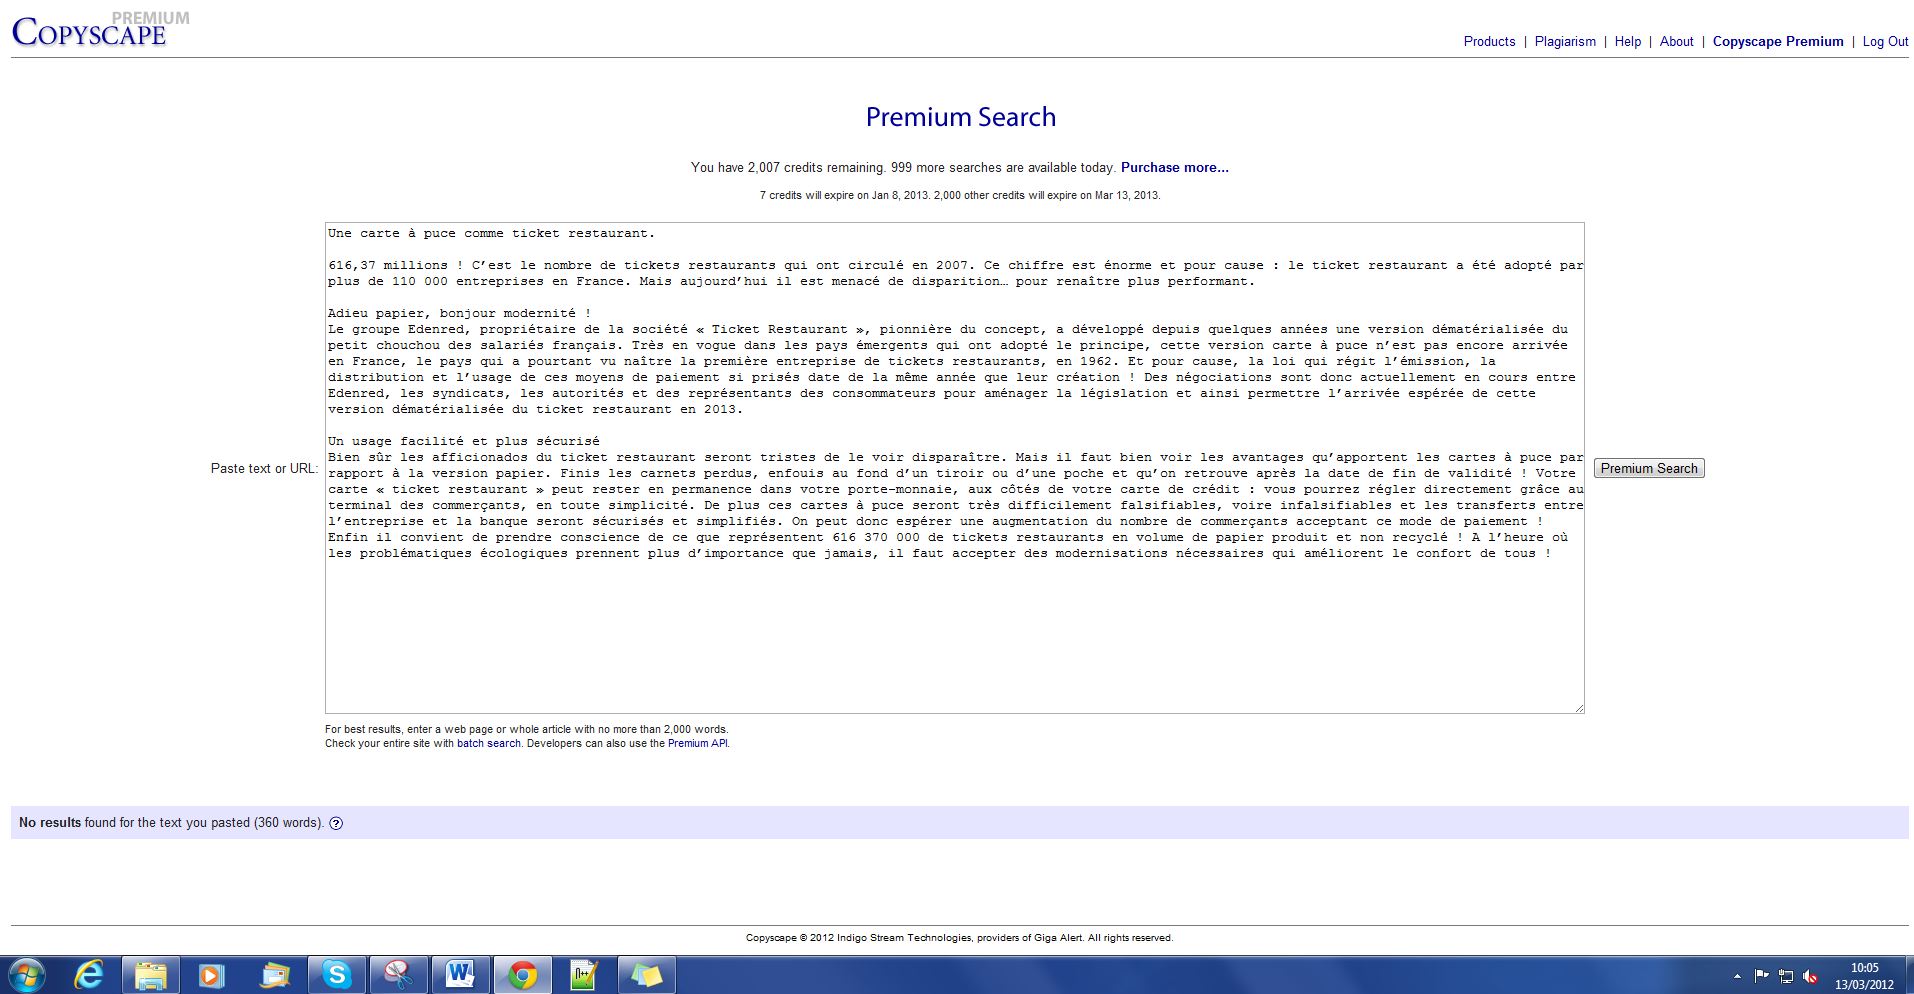Screen dimensions: 1914x994
Task: Launch Snipping Tool from the taskbar
Action: click(398, 974)
